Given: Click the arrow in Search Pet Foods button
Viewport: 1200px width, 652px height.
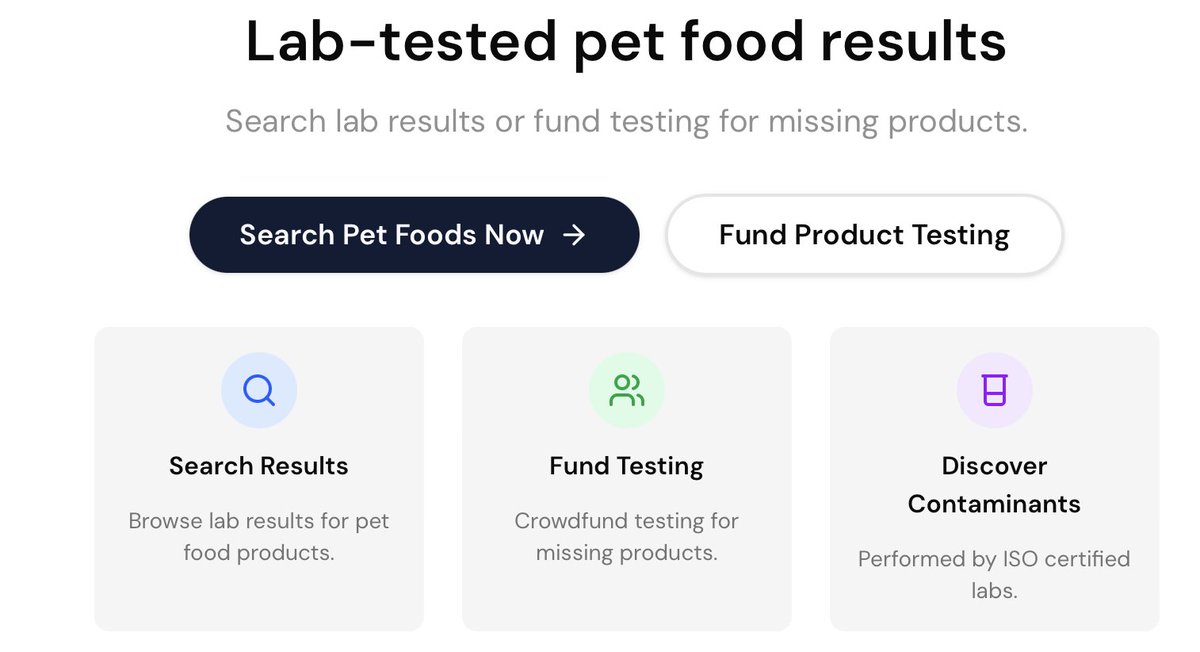Looking at the screenshot, I should click(574, 235).
